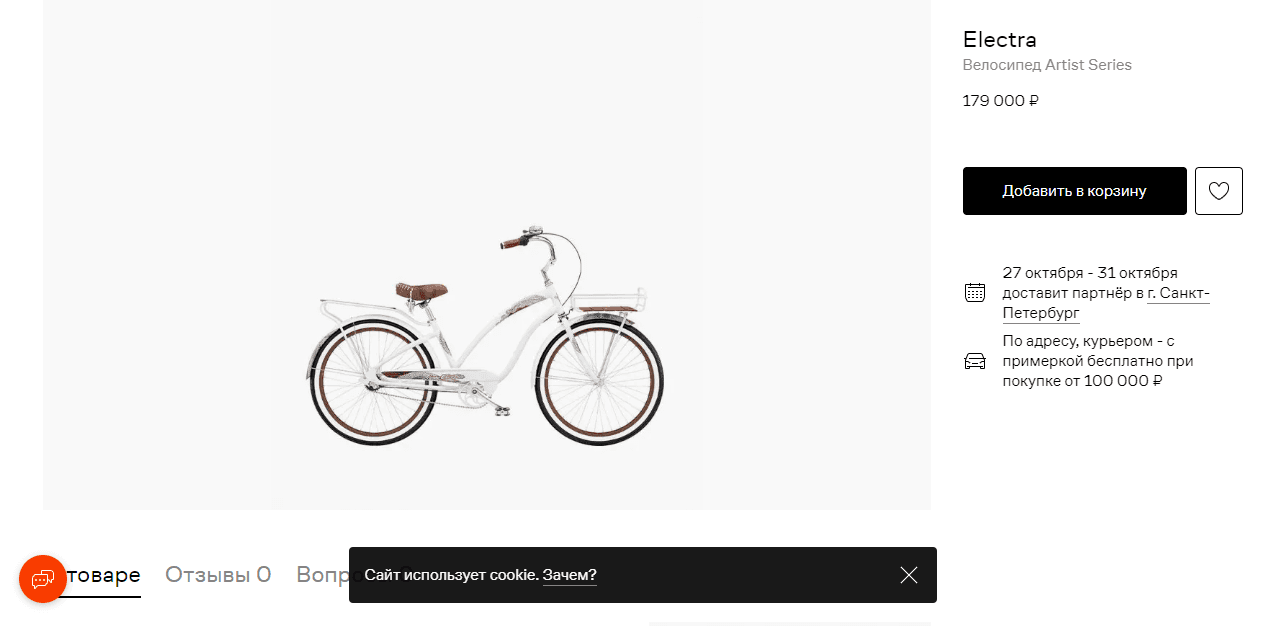
Task: Open the partially hidden Вопросы tab
Action: [322, 575]
